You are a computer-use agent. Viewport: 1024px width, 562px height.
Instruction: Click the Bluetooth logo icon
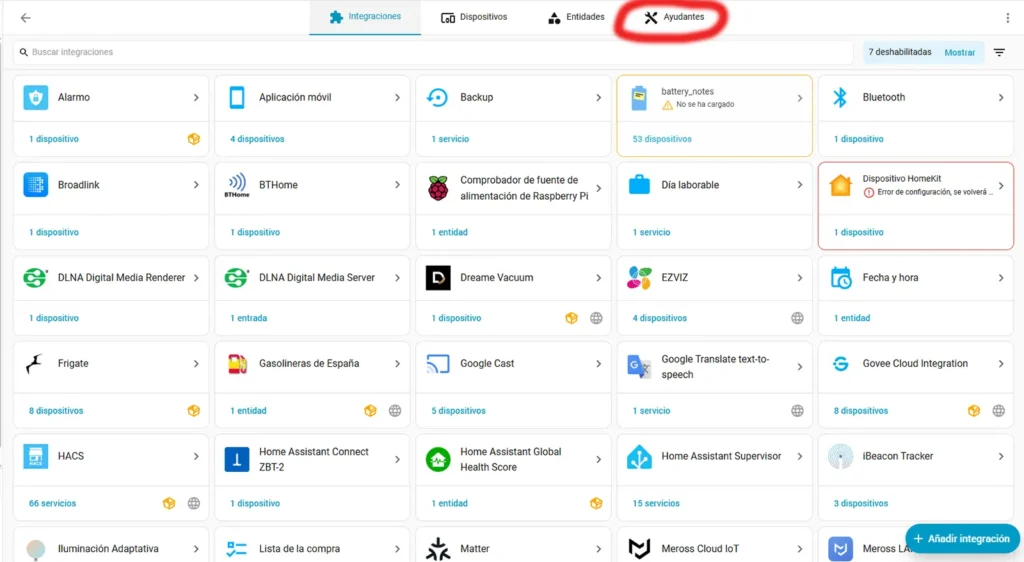(840, 97)
